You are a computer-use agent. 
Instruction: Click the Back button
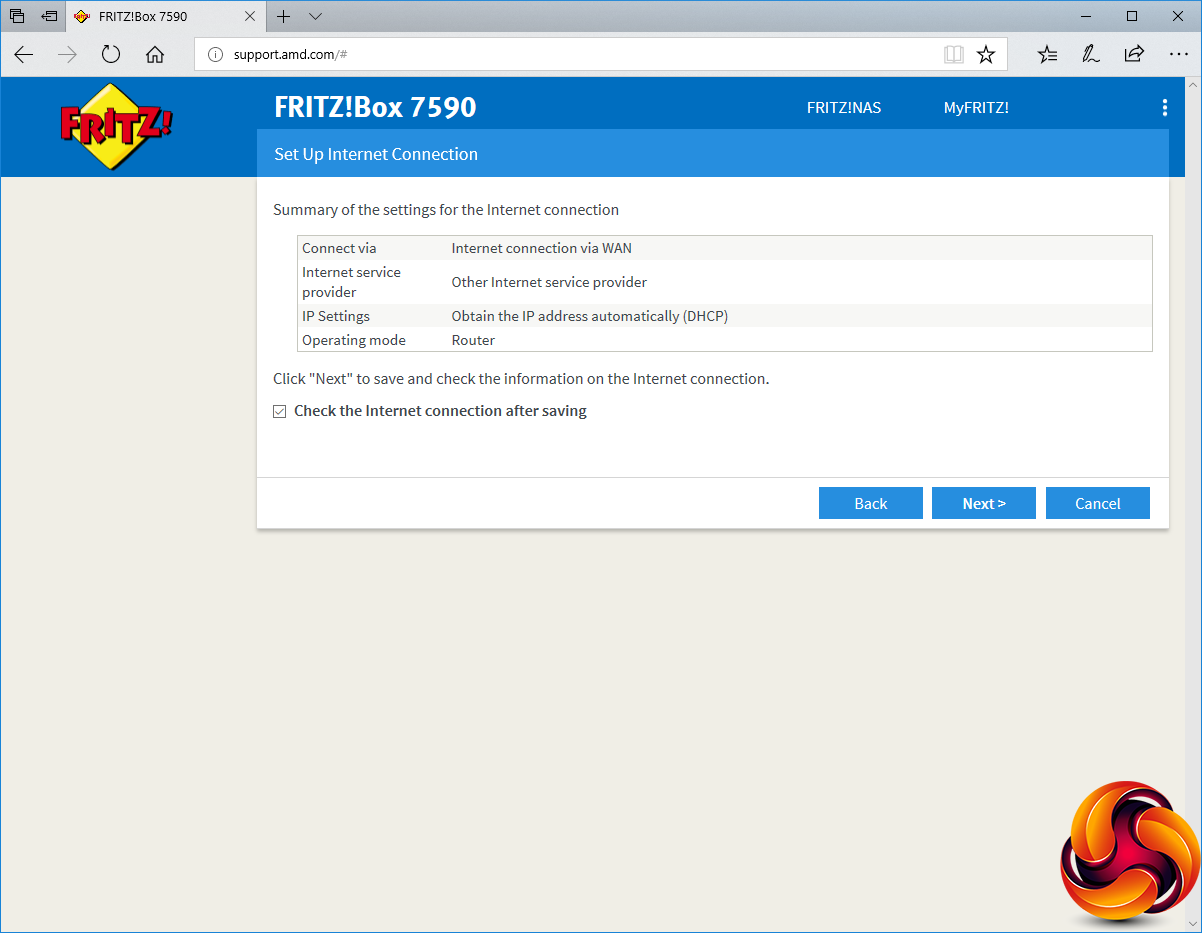click(870, 504)
